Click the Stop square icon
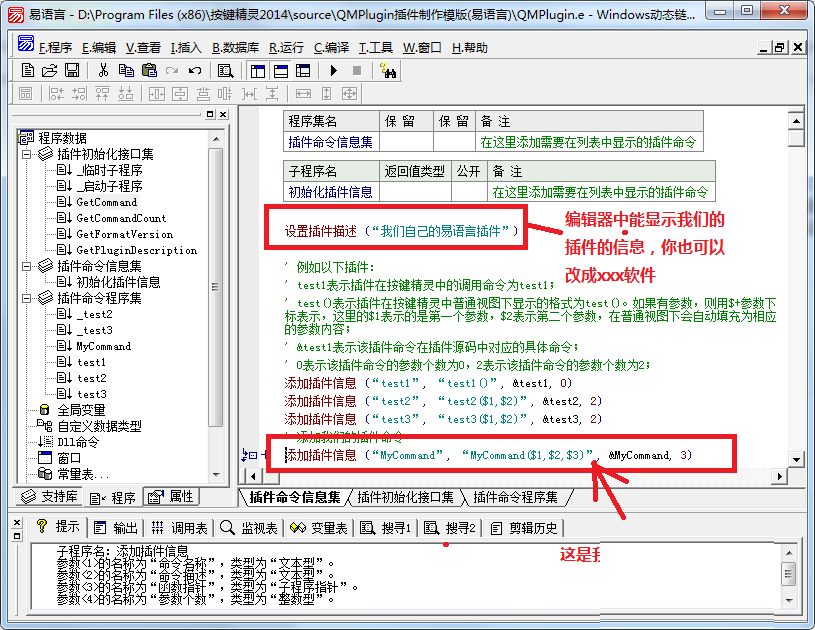Screen dimensions: 815x630 (x=357, y=70)
